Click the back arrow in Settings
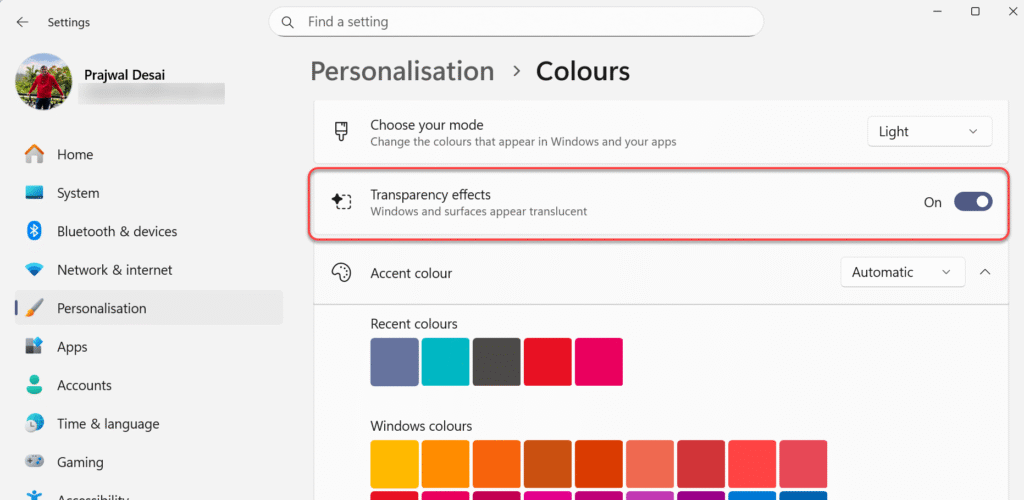 pos(22,22)
